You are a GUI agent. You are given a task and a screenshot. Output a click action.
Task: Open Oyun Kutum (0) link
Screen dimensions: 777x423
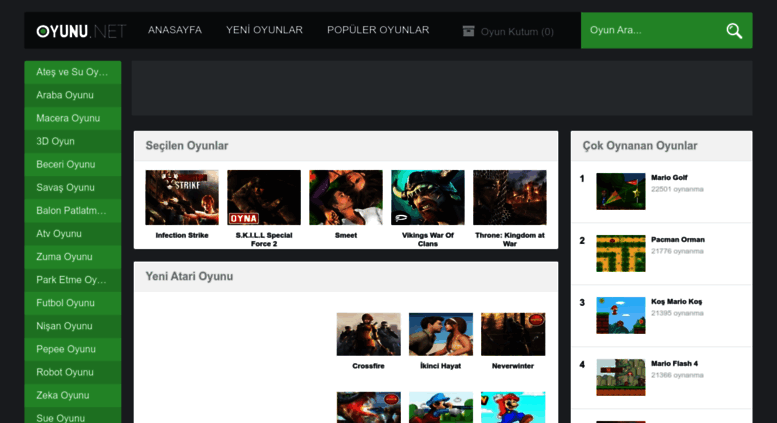tap(517, 32)
